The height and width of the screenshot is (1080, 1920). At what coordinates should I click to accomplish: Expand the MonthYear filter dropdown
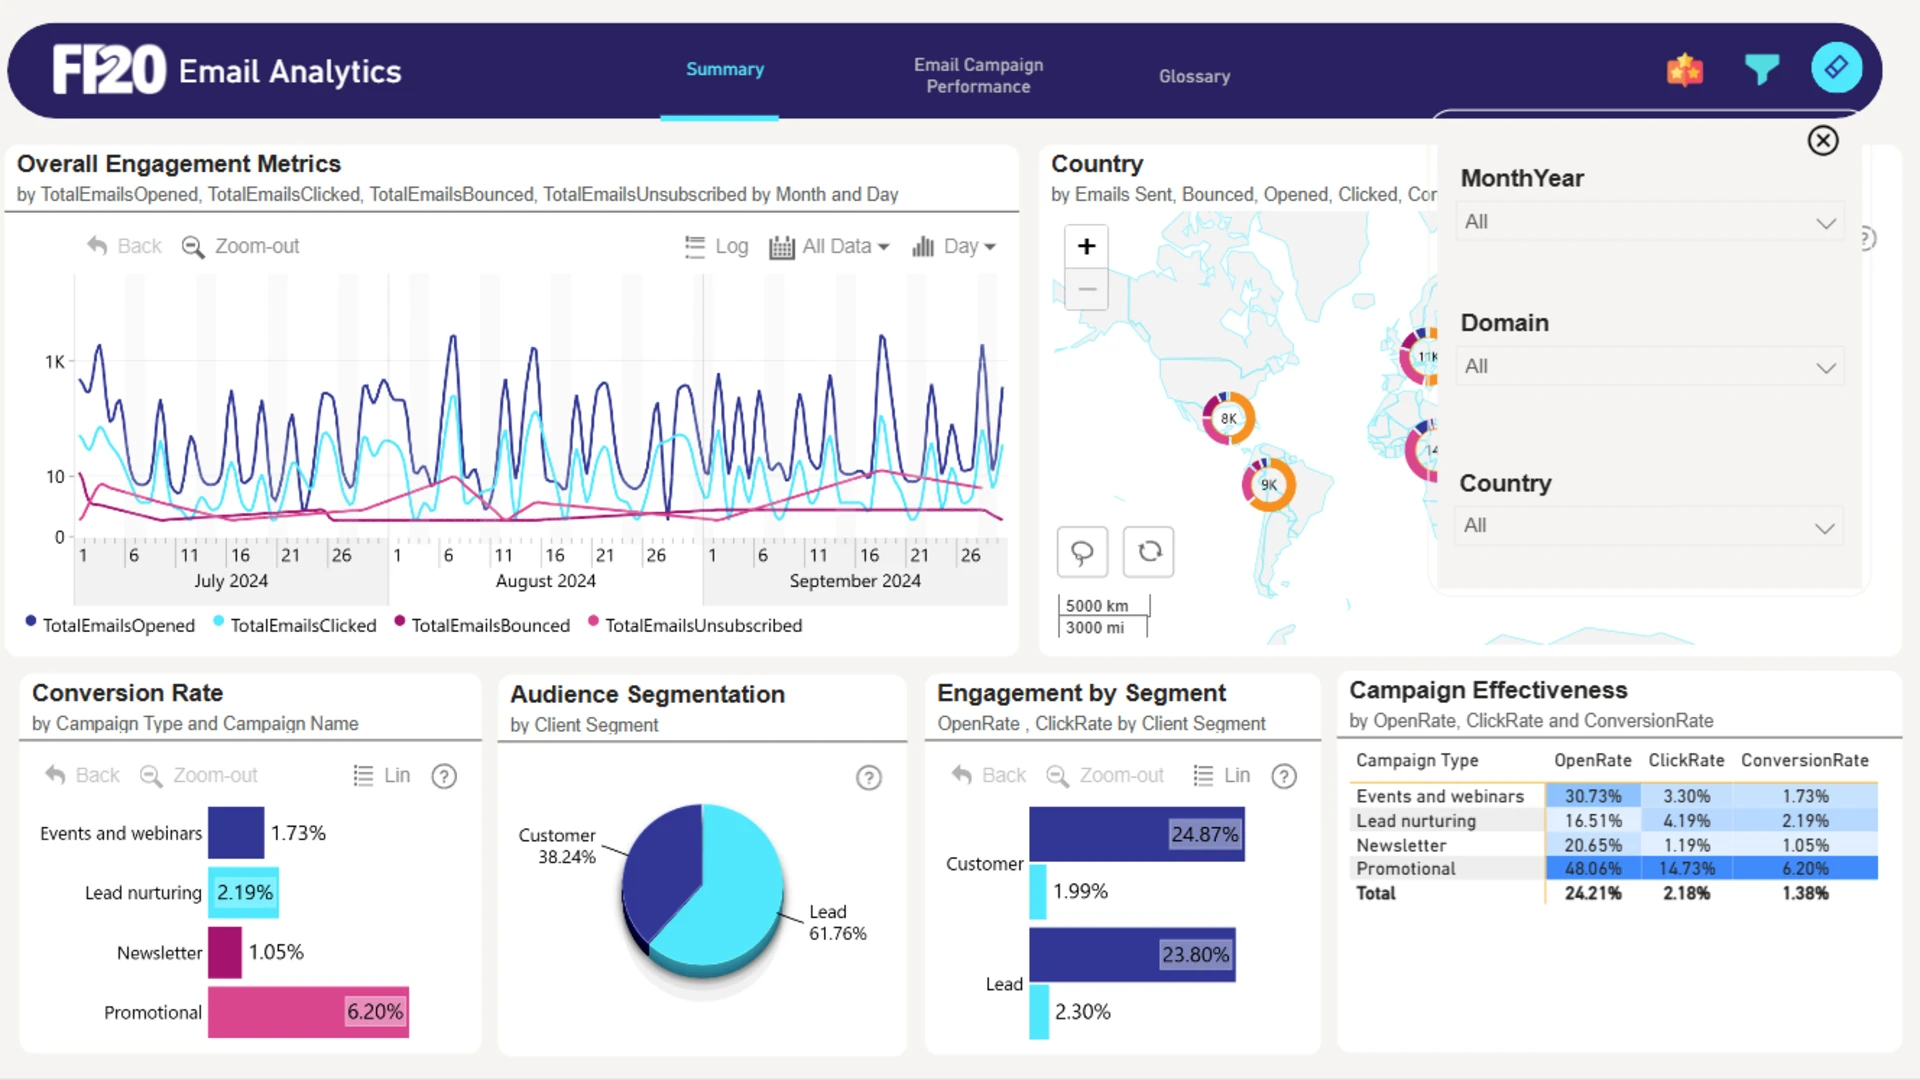click(x=1650, y=222)
